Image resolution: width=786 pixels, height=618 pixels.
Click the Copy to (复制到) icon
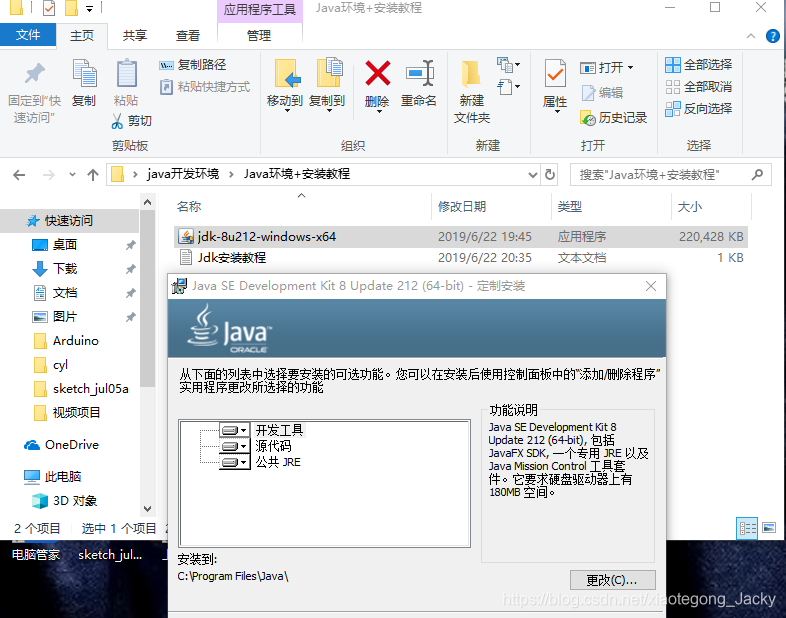(329, 73)
